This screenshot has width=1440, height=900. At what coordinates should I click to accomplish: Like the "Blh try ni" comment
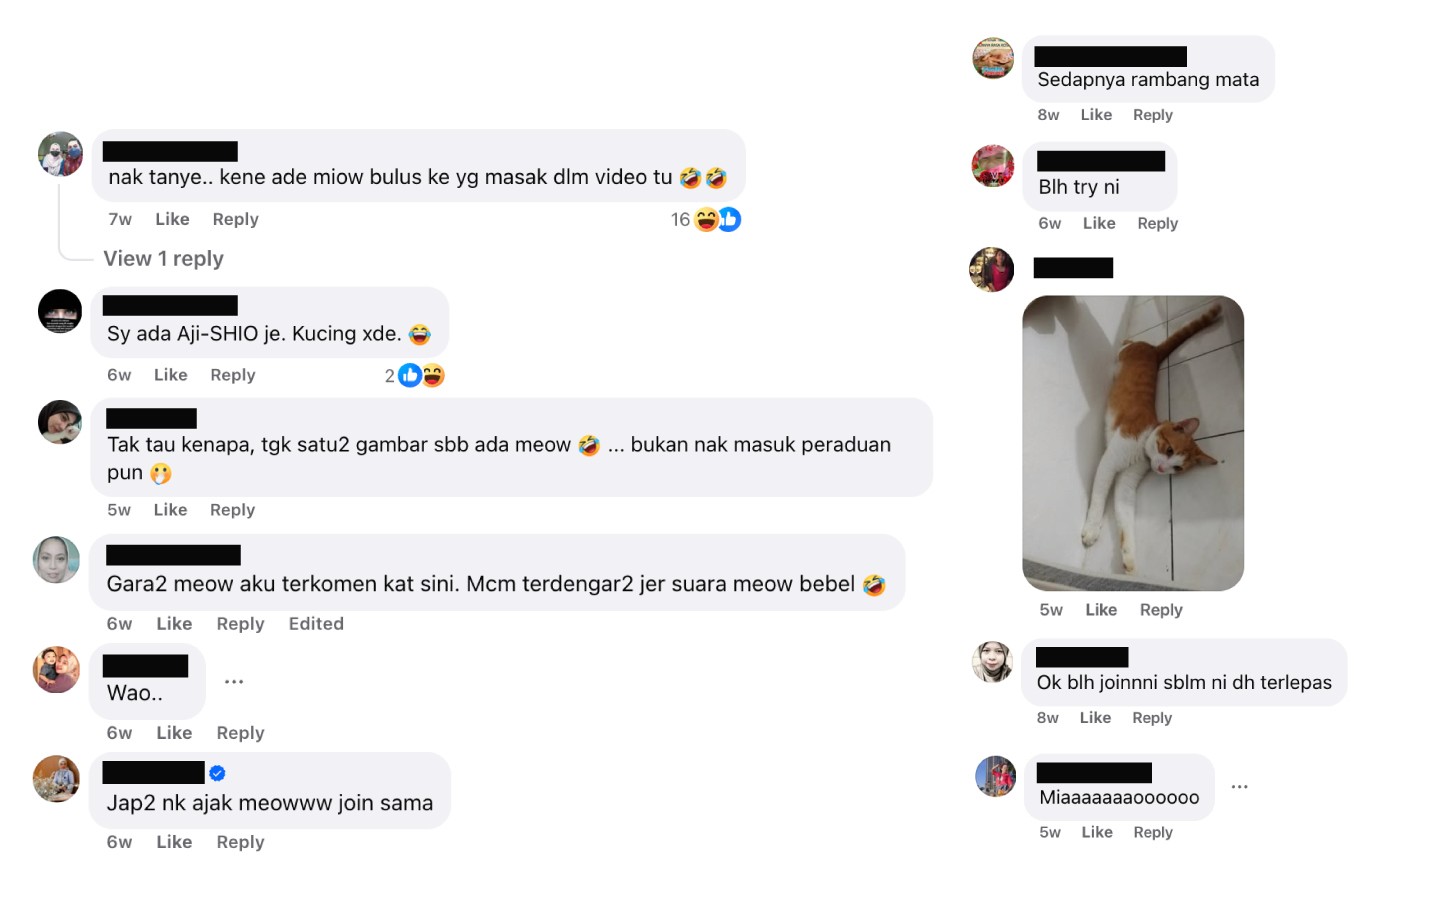(1099, 223)
